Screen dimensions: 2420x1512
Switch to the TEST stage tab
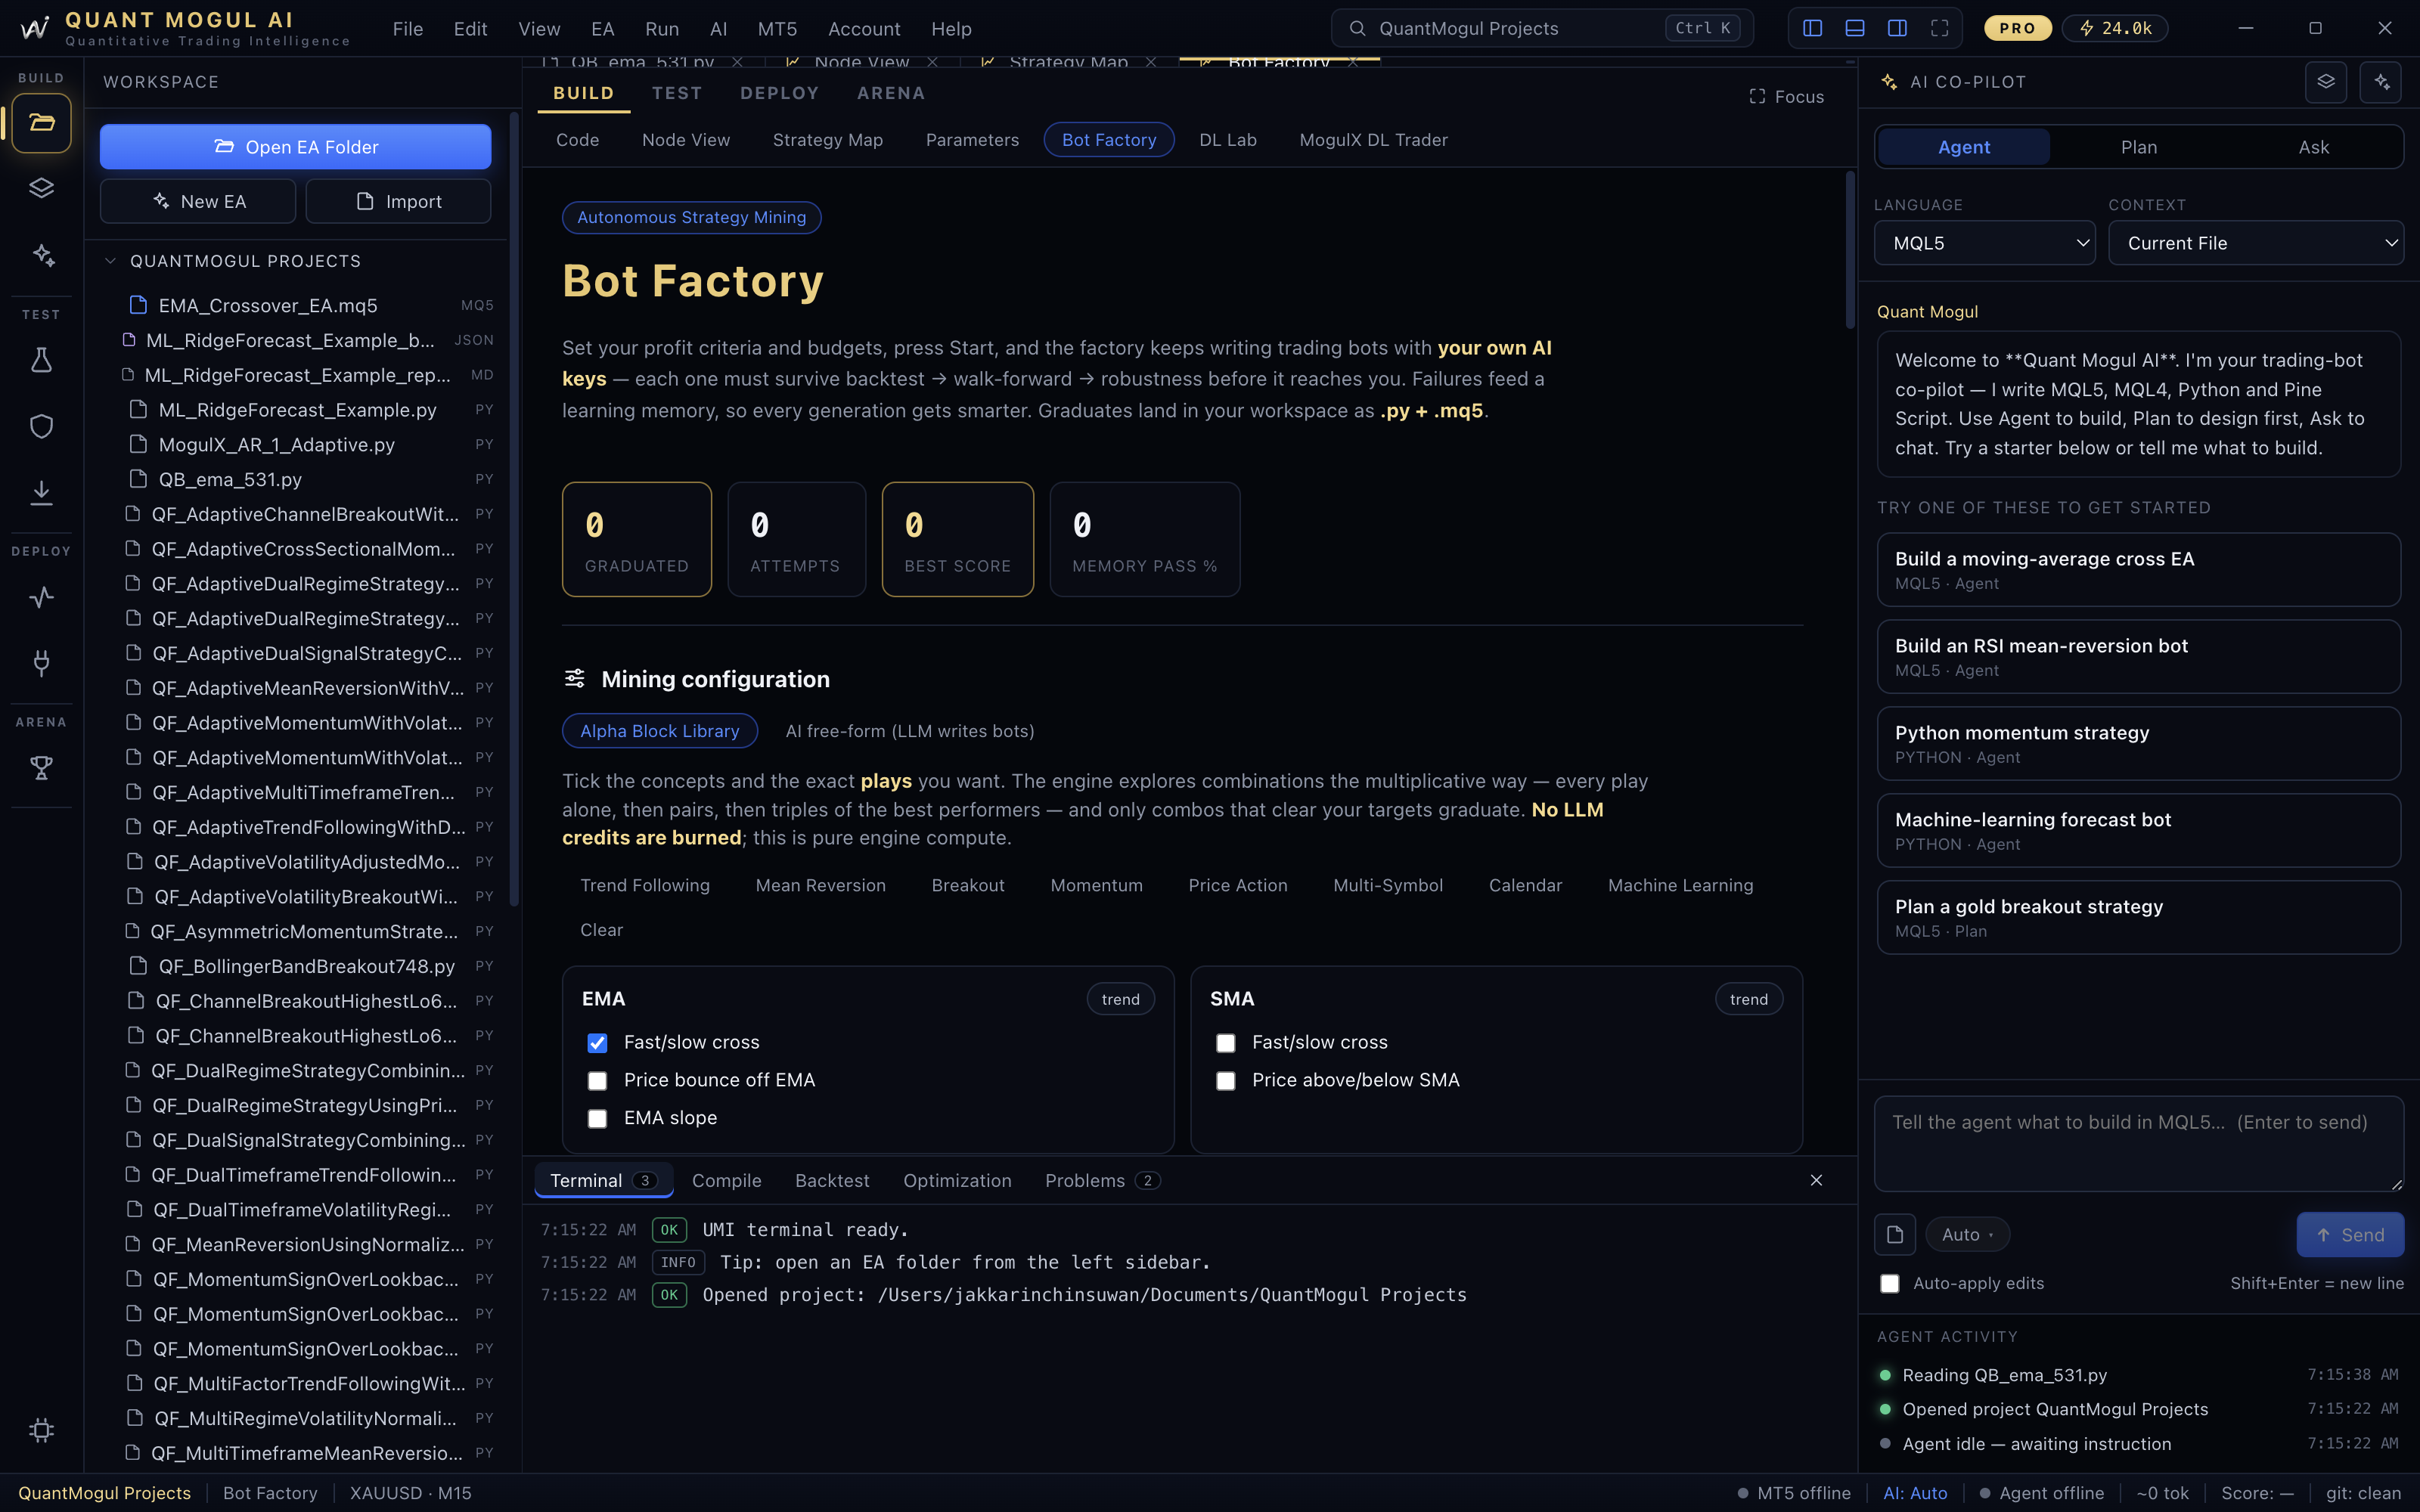677,93
